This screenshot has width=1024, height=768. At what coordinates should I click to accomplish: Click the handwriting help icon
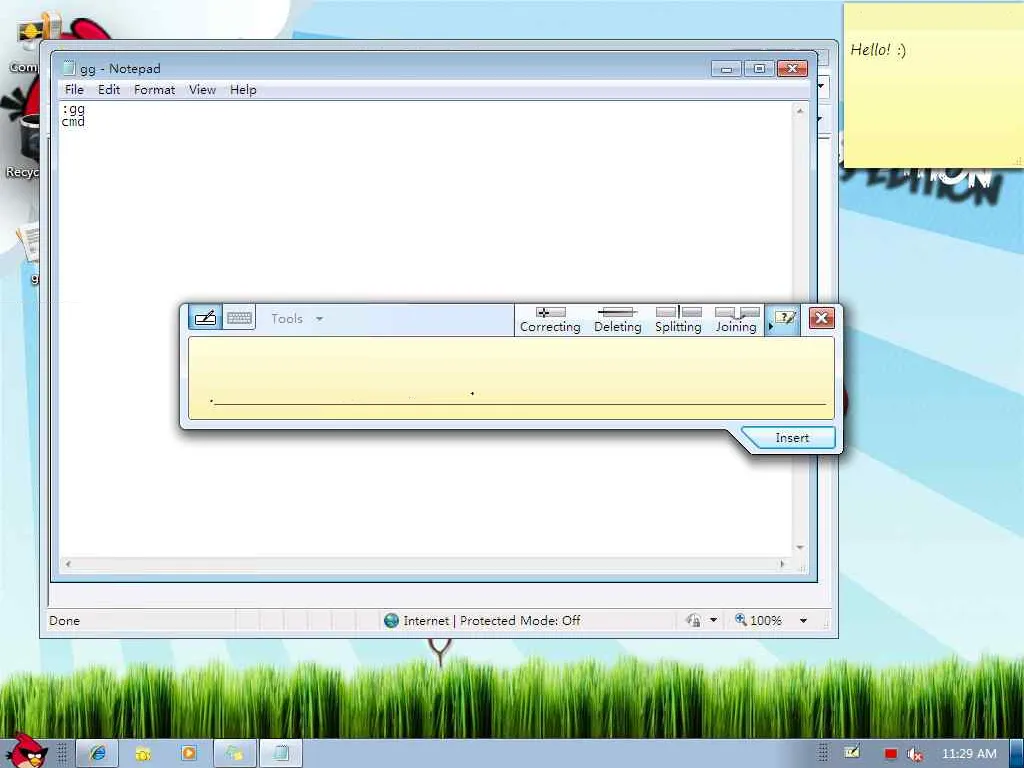[784, 319]
